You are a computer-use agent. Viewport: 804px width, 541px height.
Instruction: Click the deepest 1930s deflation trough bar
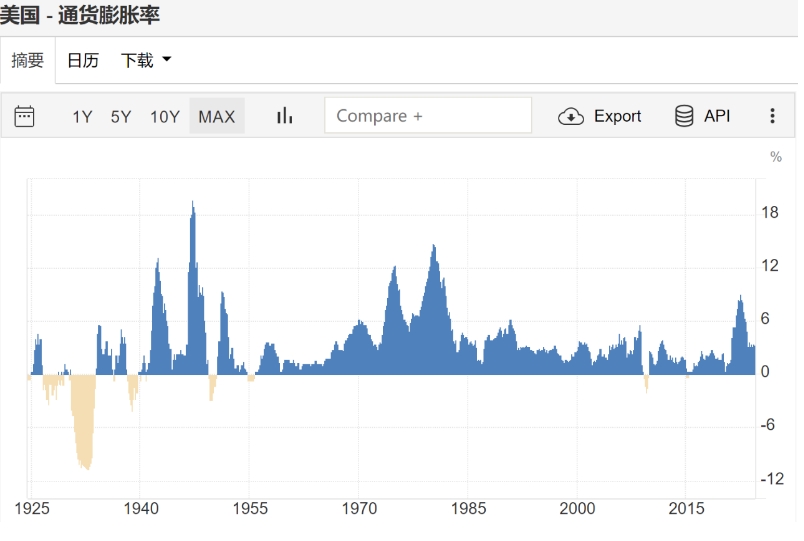[88, 422]
